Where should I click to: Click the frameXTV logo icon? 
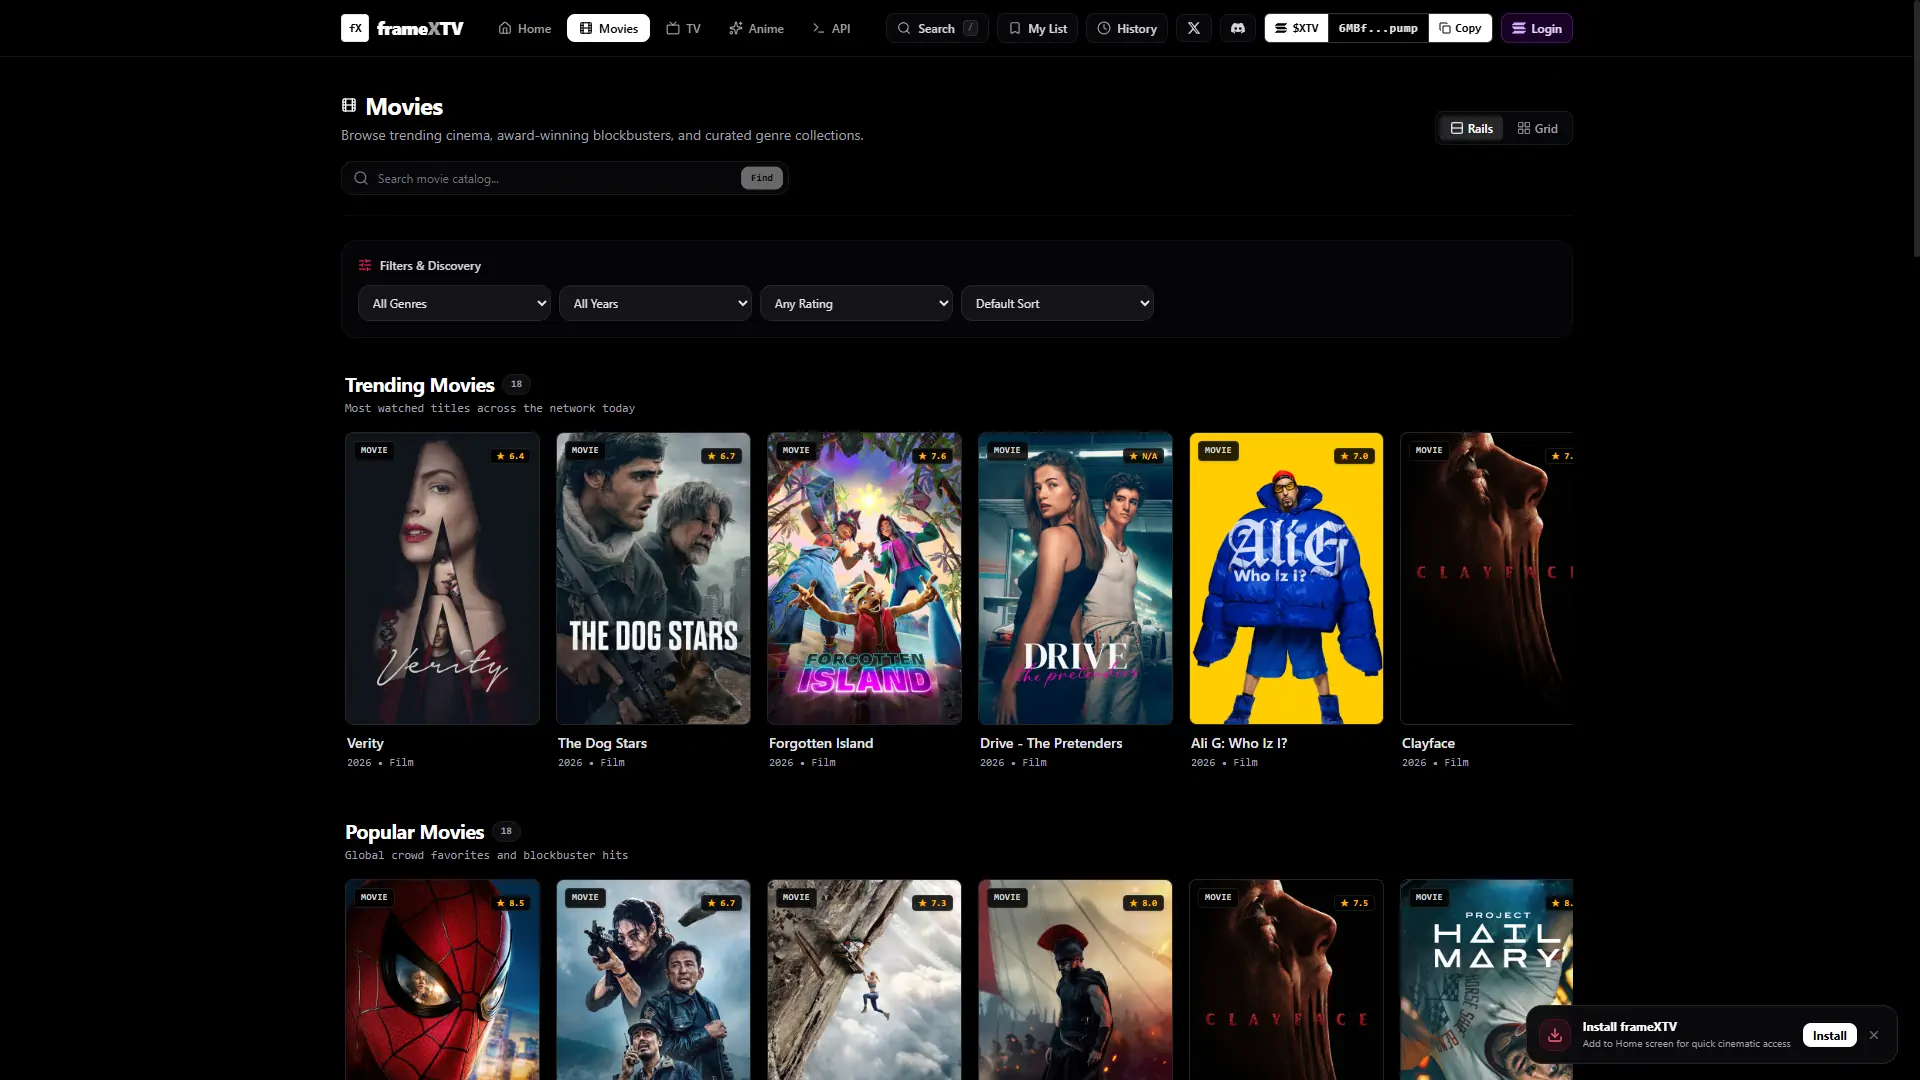(x=355, y=28)
